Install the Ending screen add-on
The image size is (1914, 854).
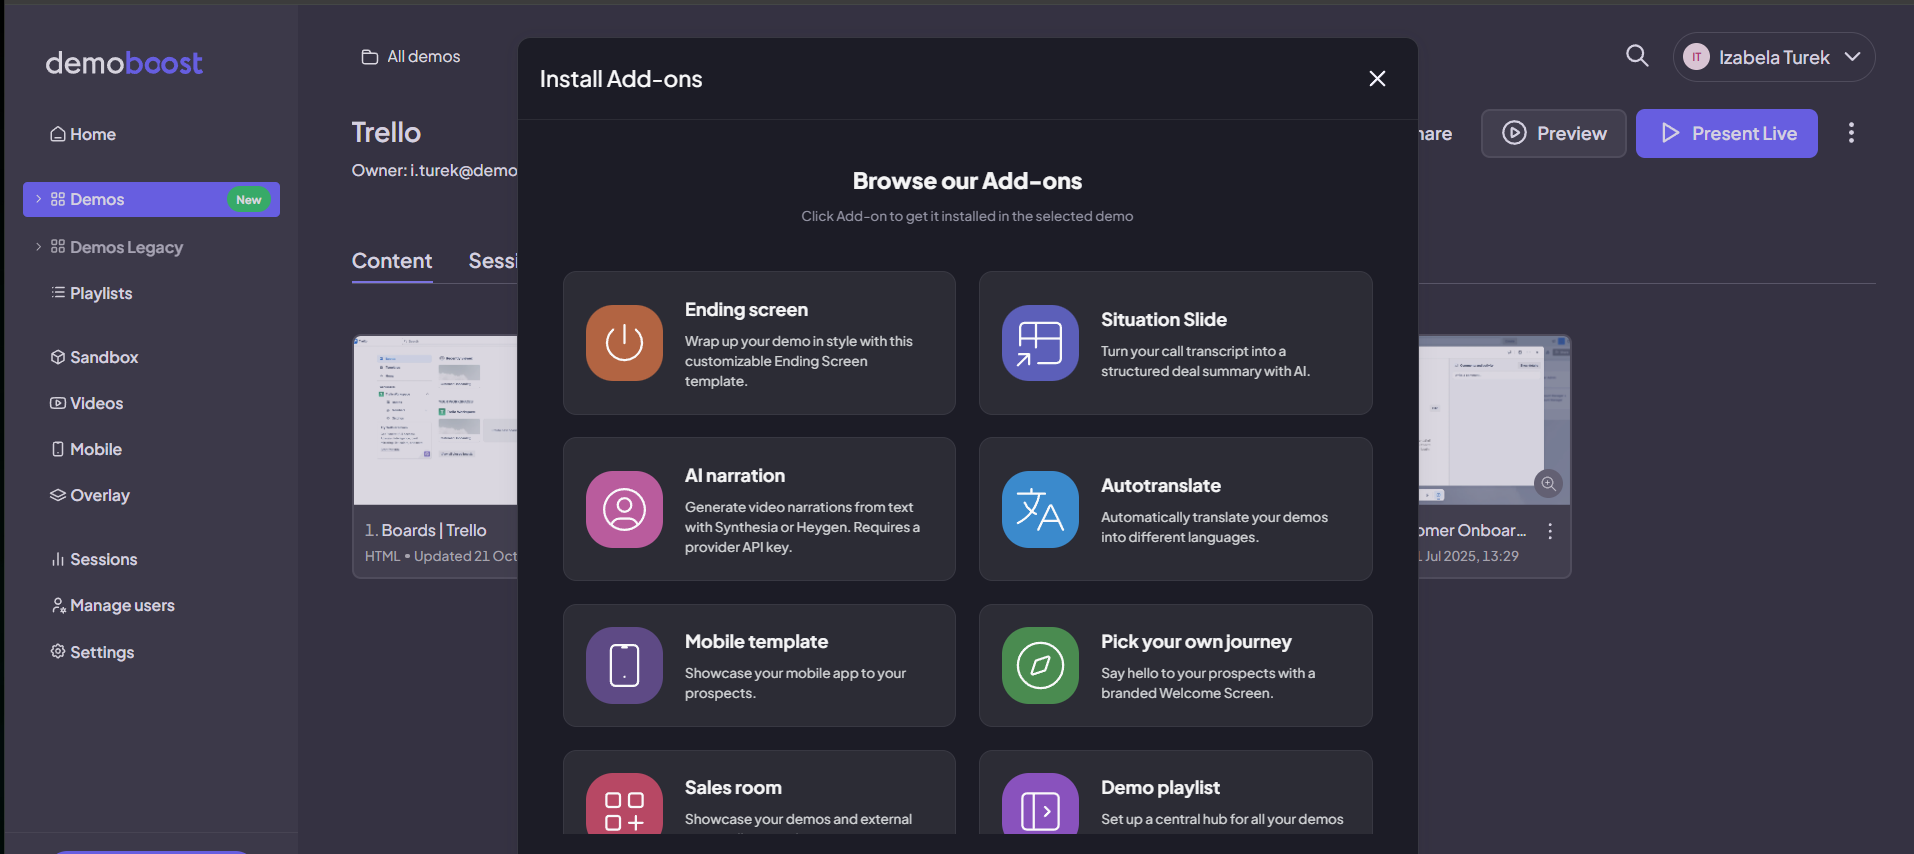[759, 343]
